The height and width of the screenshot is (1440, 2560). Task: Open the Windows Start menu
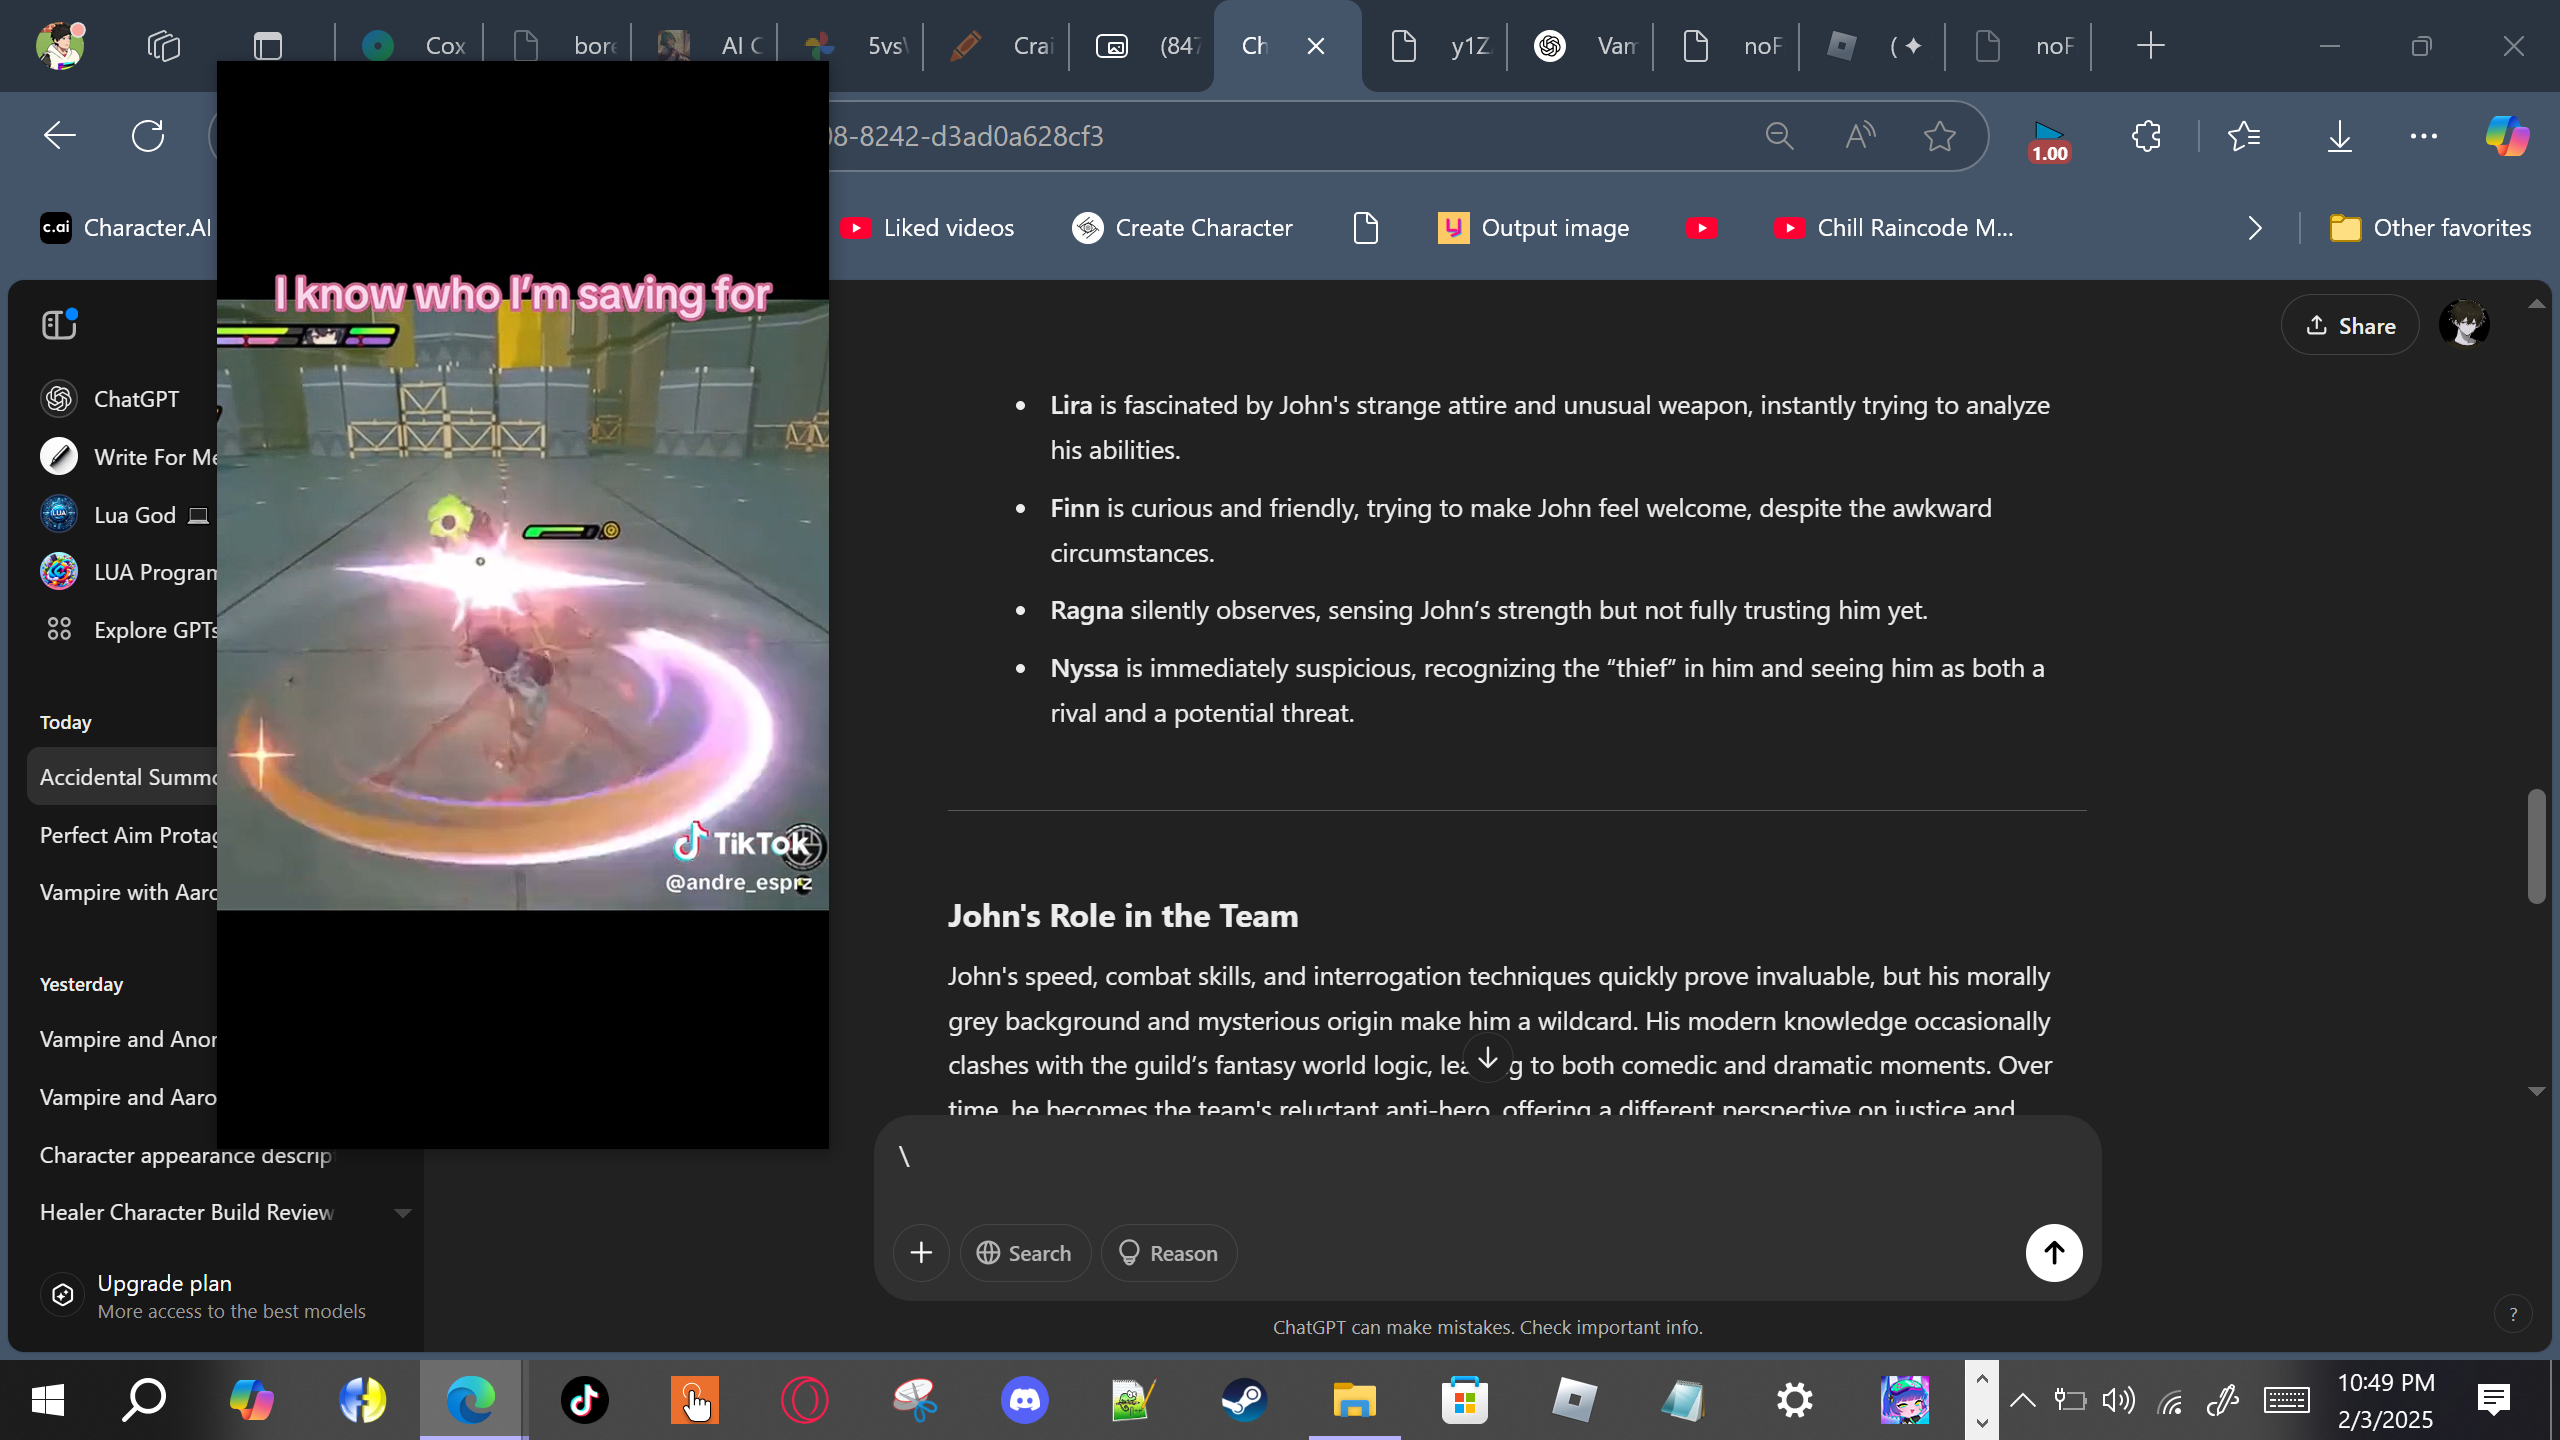pos(48,1400)
